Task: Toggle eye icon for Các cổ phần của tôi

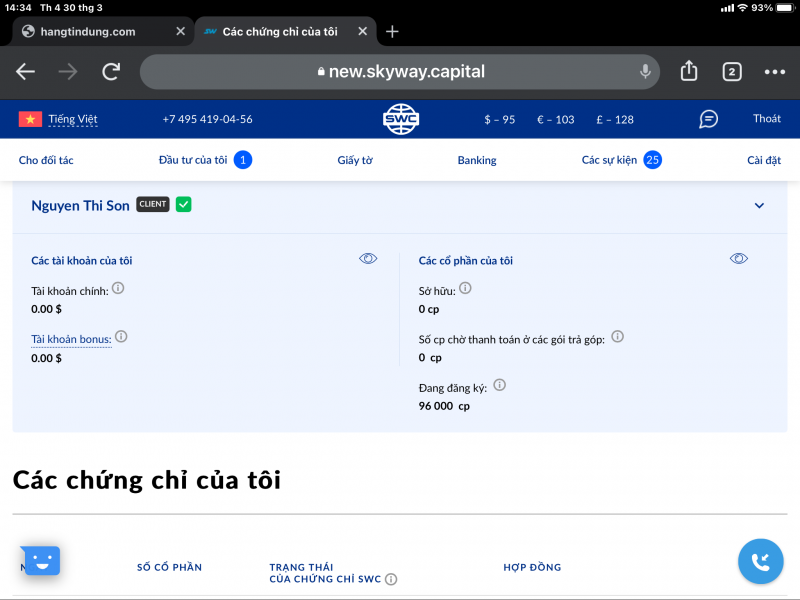Action: pyautogui.click(x=739, y=259)
